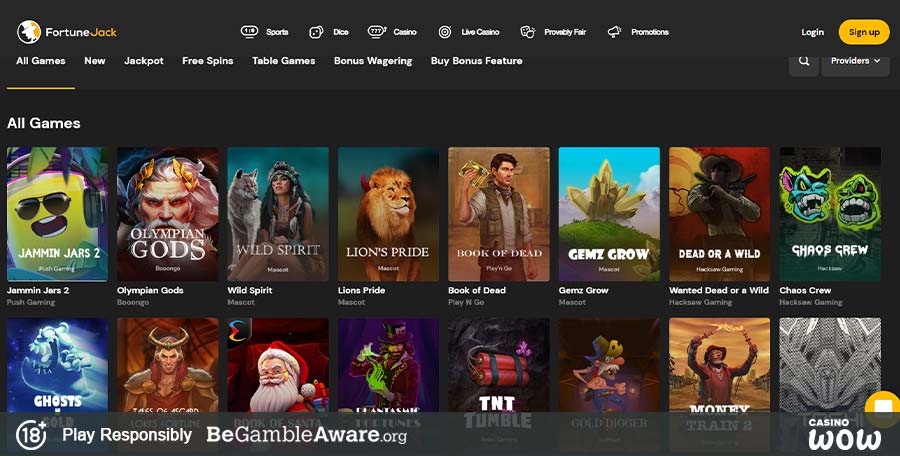This screenshot has width=900, height=456.
Task: Open the Gemz Grow game thumbnail
Action: (x=609, y=214)
